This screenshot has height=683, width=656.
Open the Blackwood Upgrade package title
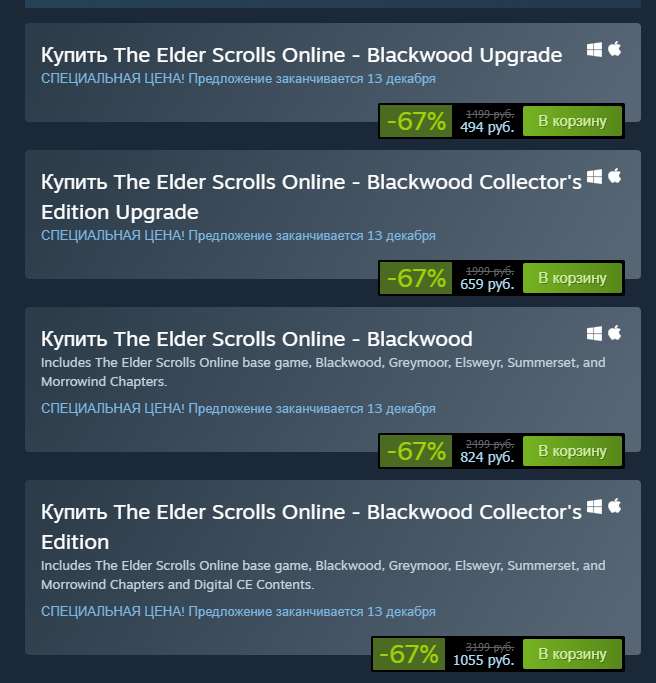[x=301, y=55]
